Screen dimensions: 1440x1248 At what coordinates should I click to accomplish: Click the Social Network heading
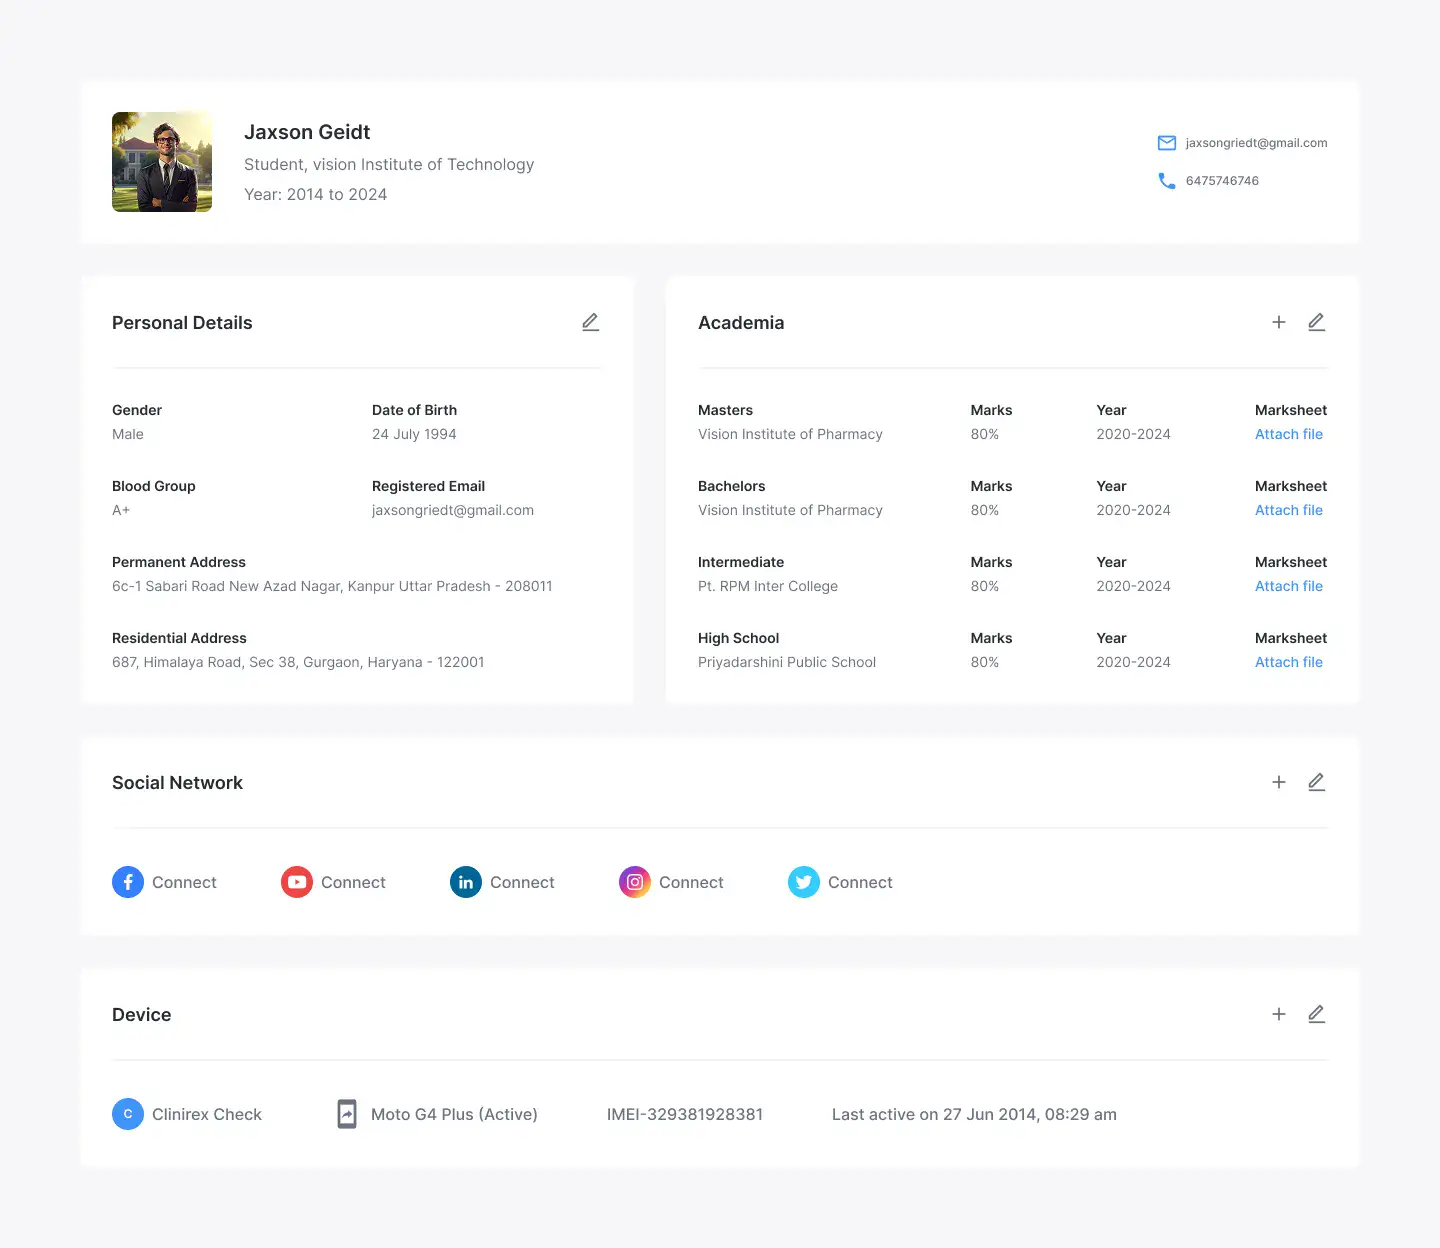coord(177,782)
